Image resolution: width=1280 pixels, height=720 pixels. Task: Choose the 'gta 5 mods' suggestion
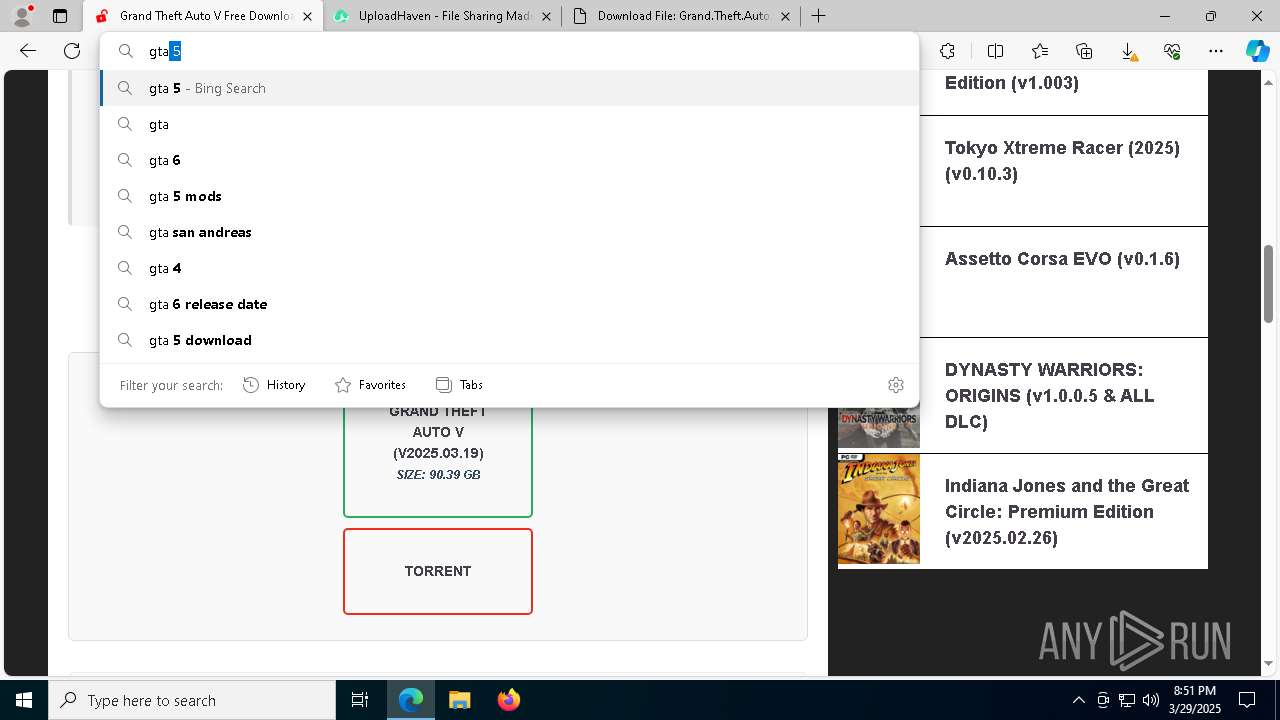click(509, 196)
